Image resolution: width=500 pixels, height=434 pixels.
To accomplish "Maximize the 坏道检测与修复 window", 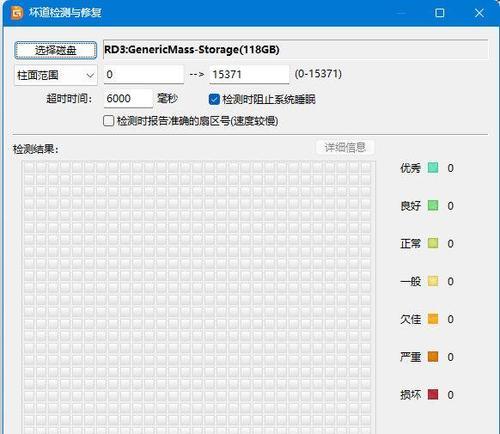I will [x=440, y=13].
